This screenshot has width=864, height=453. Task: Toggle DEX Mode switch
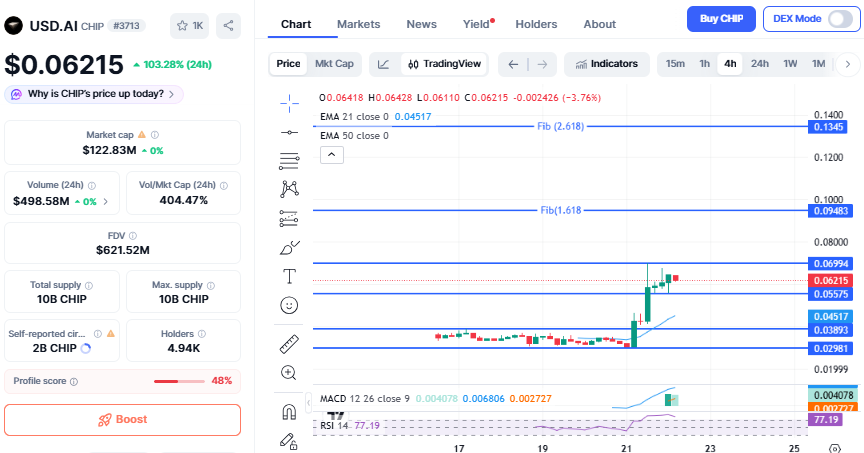coord(840,19)
